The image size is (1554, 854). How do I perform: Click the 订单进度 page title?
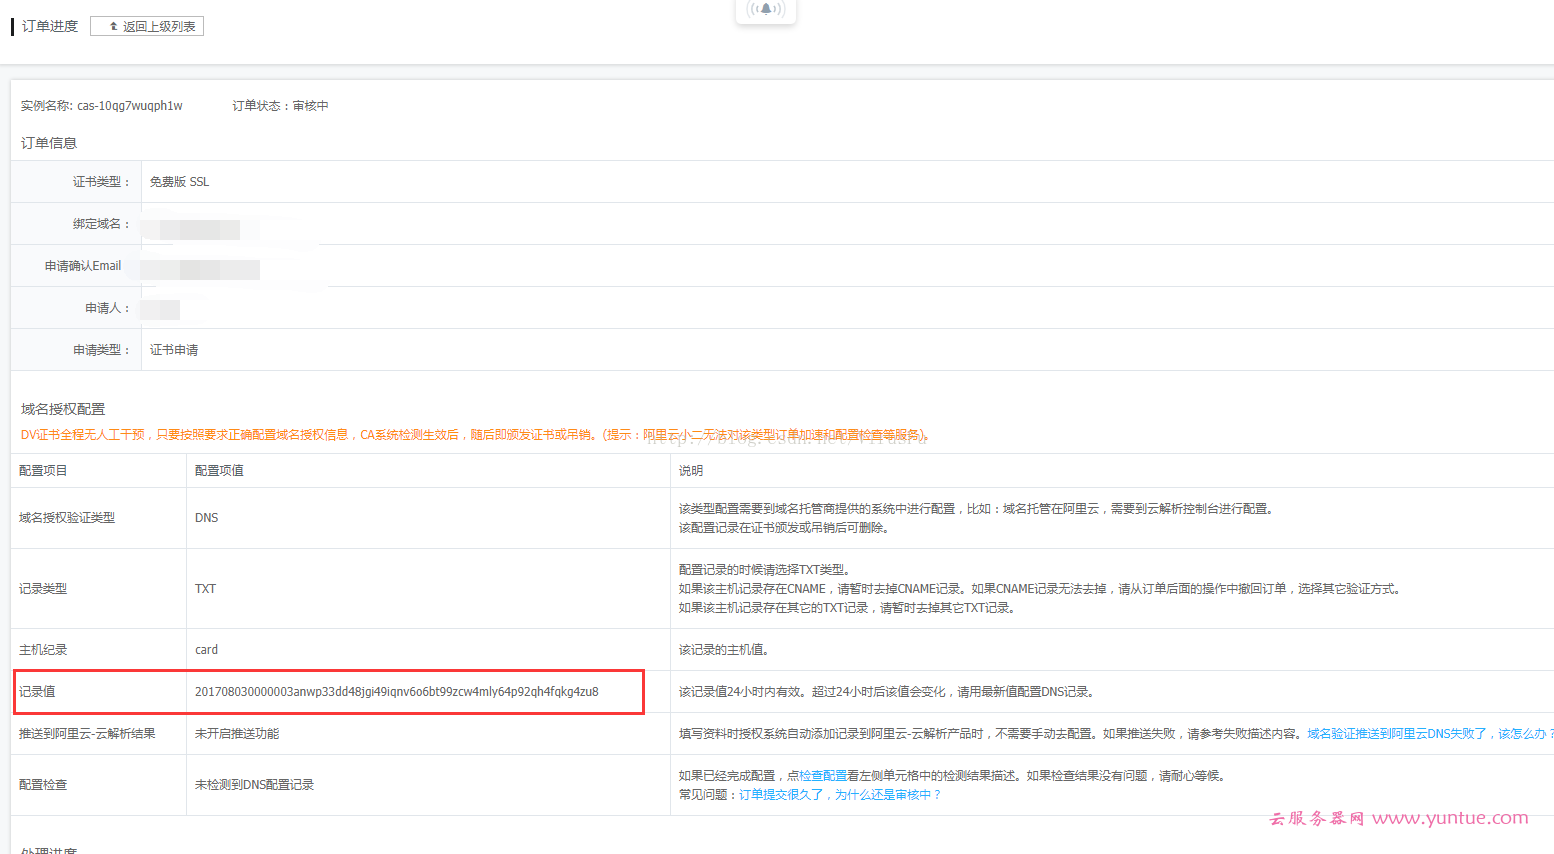[x=48, y=25]
